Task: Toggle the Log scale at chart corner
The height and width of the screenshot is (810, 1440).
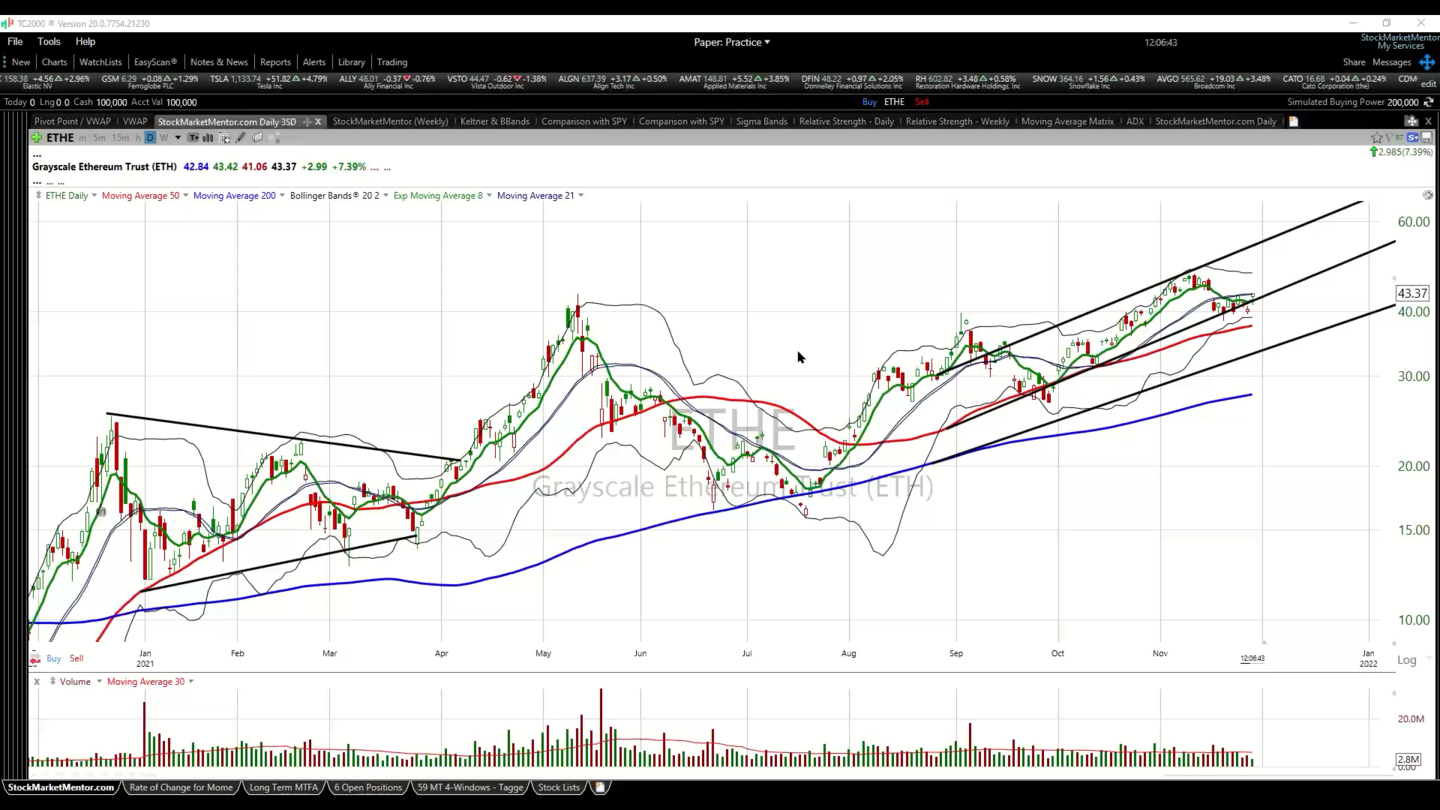Action: 1406,660
